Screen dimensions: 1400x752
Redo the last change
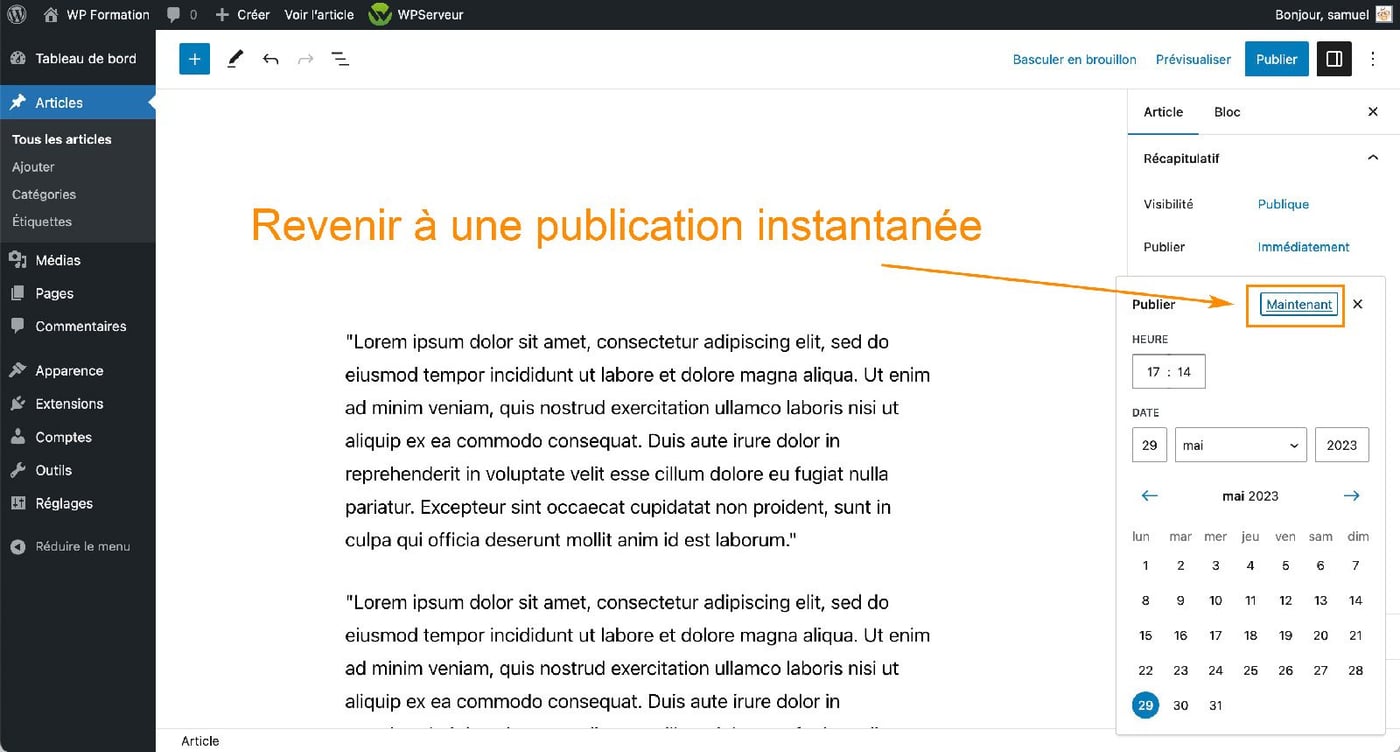(x=304, y=58)
